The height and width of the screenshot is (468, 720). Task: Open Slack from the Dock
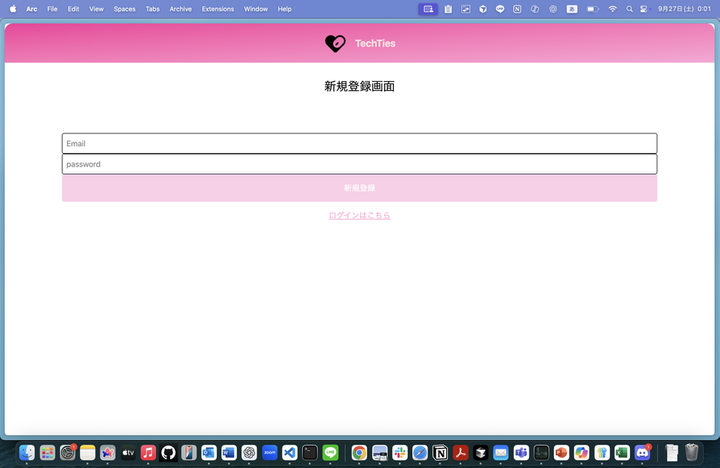click(x=400, y=453)
